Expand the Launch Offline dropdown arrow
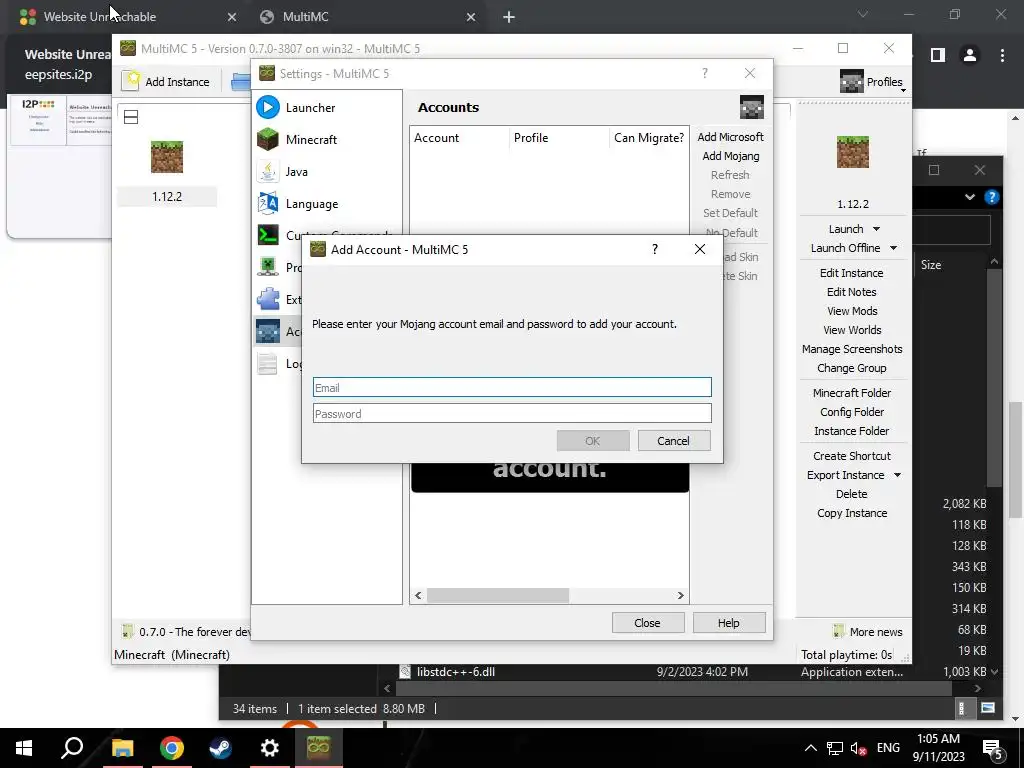The width and height of the screenshot is (1024, 768). [x=893, y=248]
